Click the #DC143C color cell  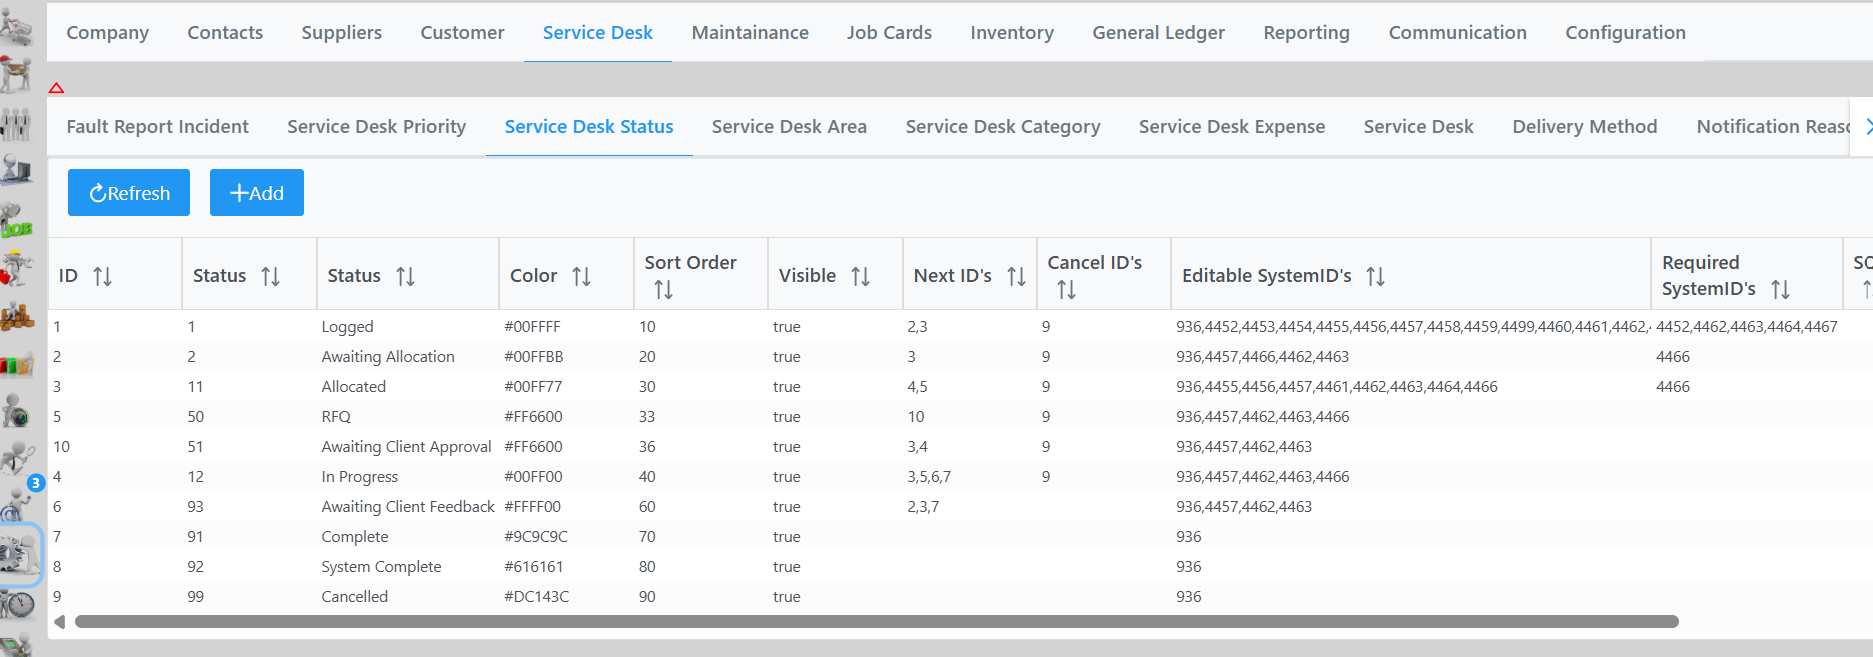tap(537, 597)
